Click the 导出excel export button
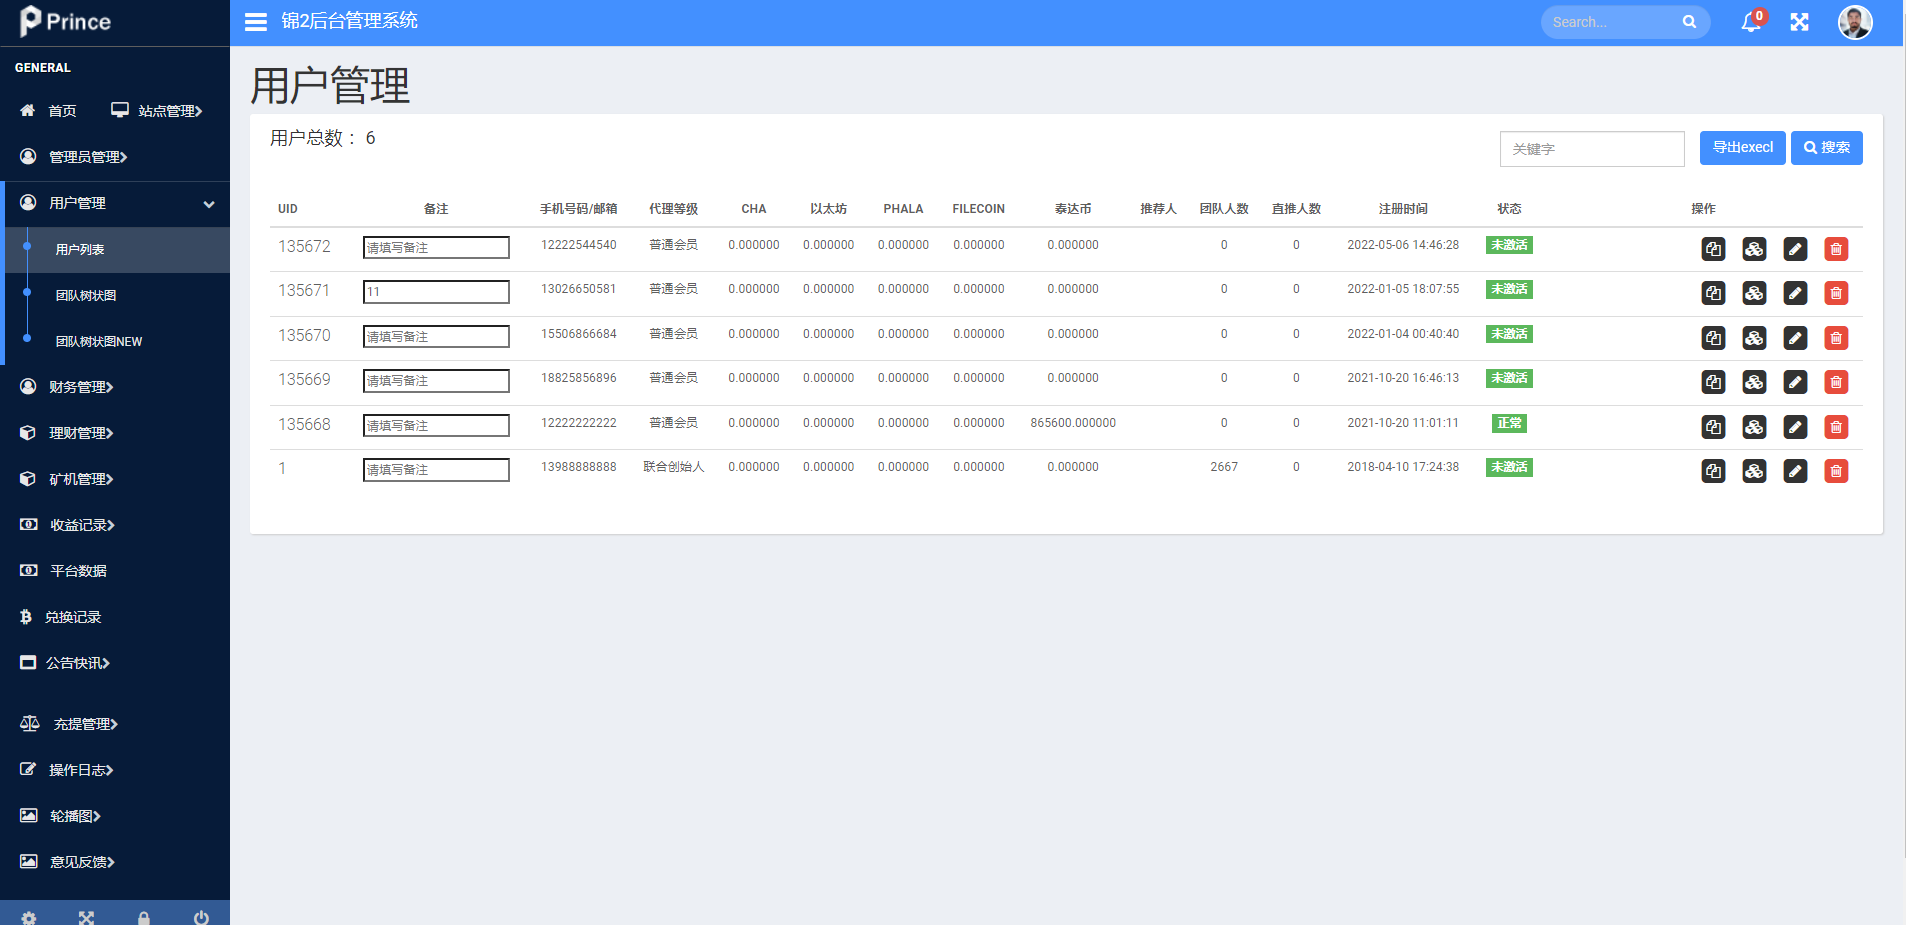The image size is (1906, 925). [x=1742, y=148]
